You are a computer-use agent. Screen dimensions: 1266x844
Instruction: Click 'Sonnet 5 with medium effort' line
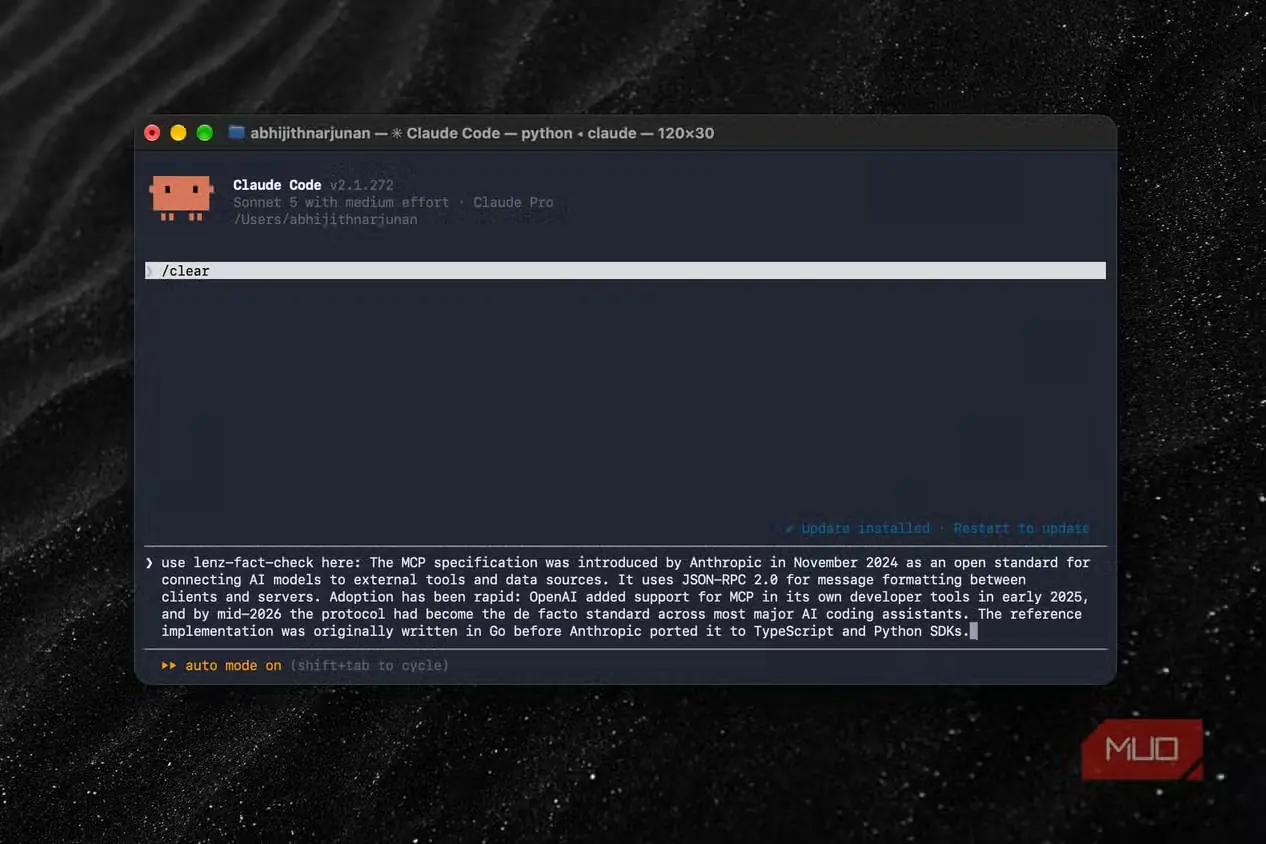pos(341,202)
